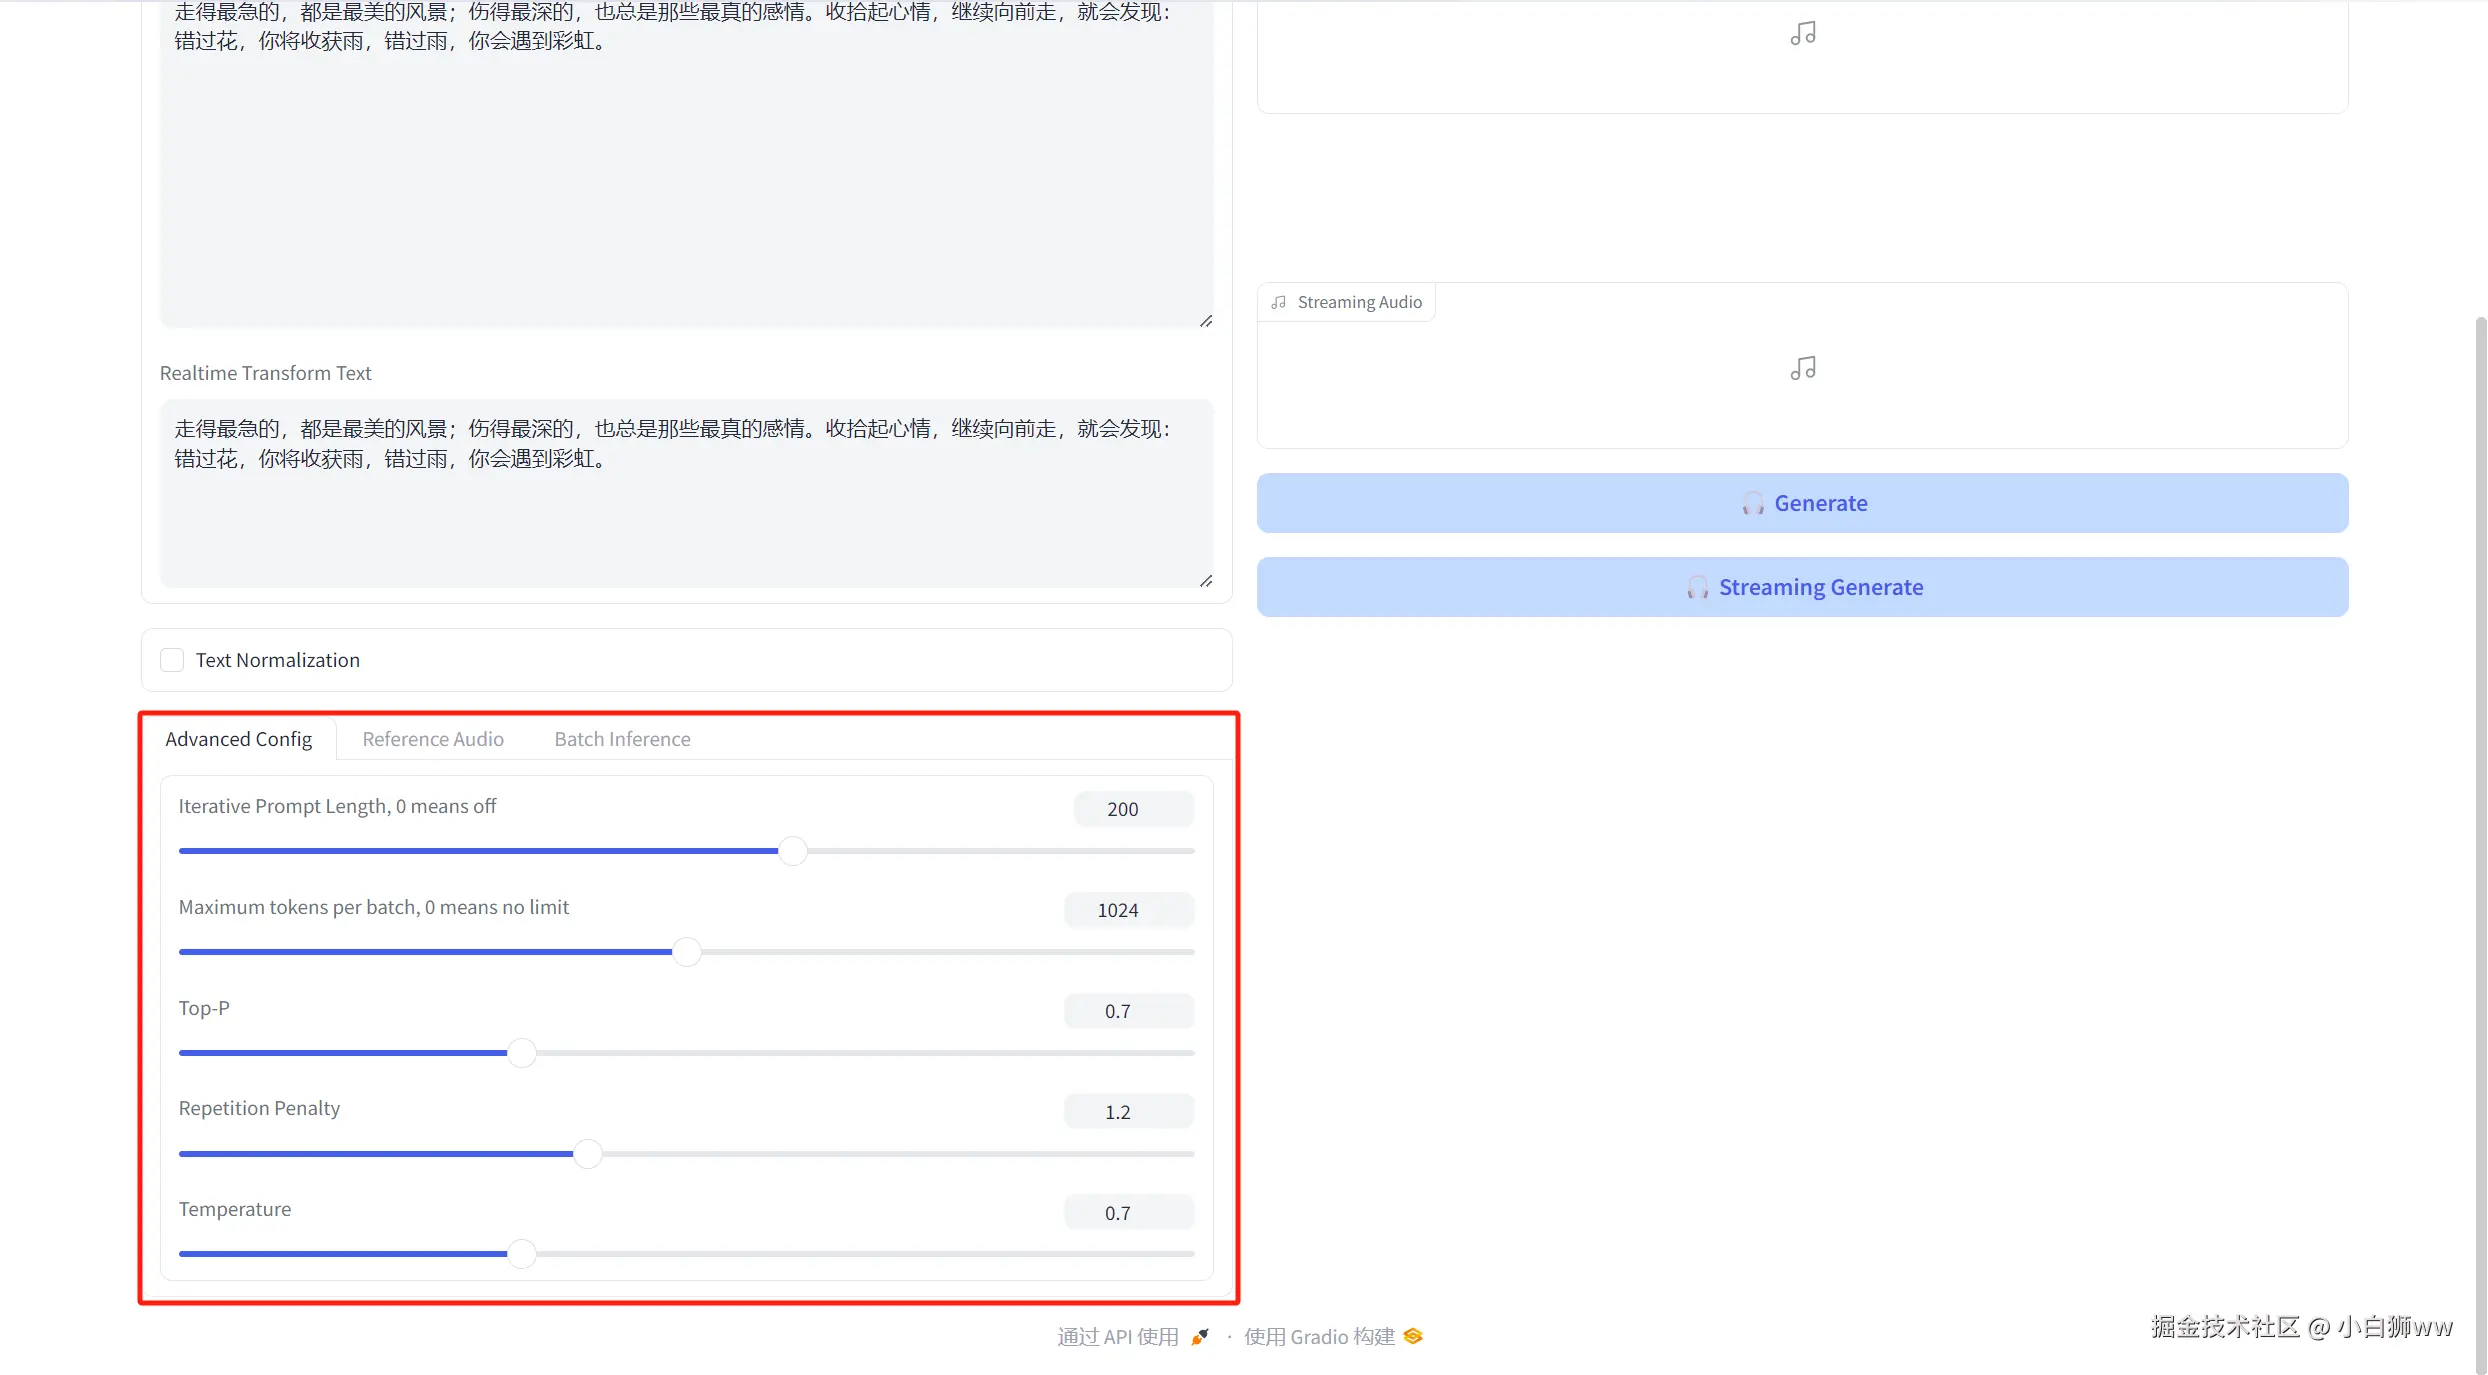Click the resize handle of the input textbox
This screenshot has height=1375, width=2488.
(x=1206, y=321)
